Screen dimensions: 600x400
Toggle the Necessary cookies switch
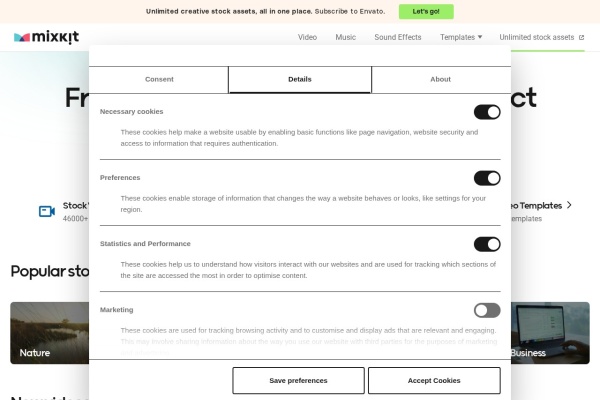[487, 112]
